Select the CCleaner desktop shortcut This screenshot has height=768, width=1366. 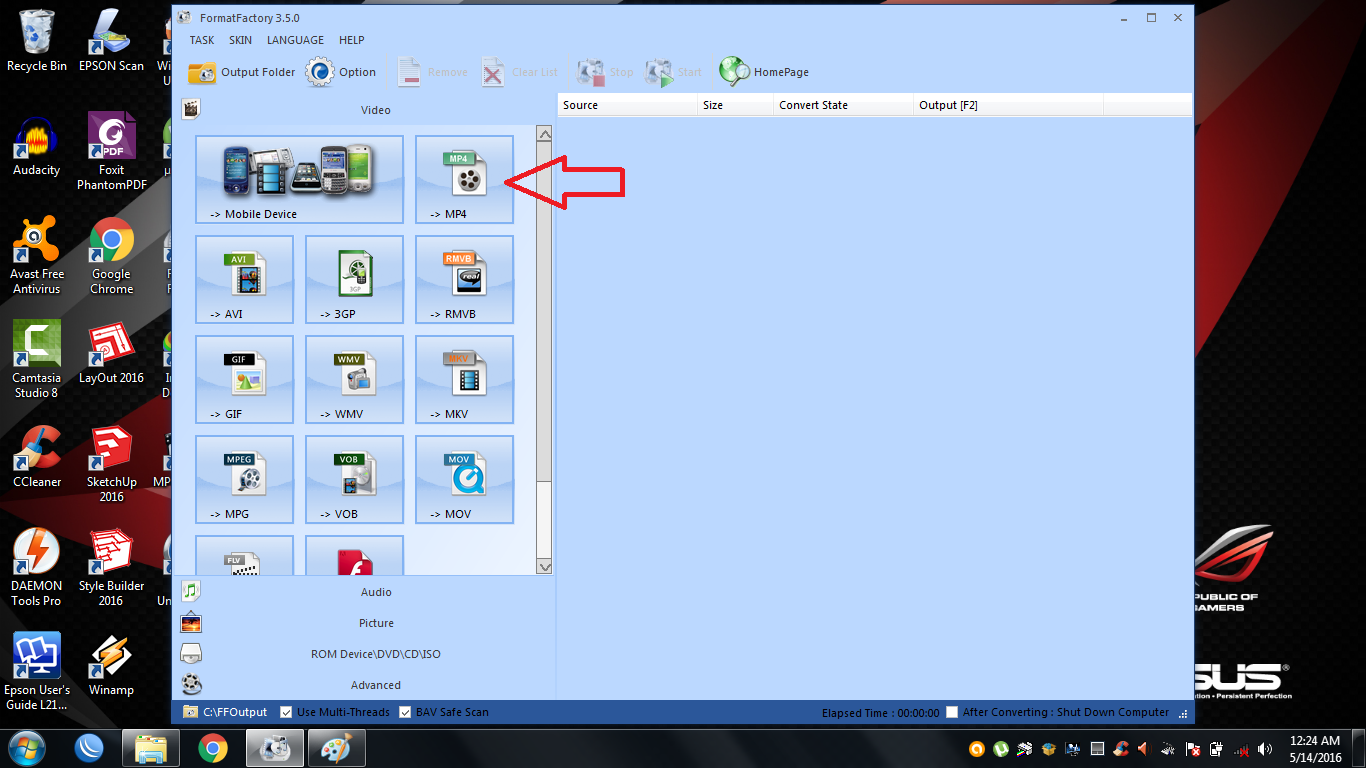click(x=37, y=457)
